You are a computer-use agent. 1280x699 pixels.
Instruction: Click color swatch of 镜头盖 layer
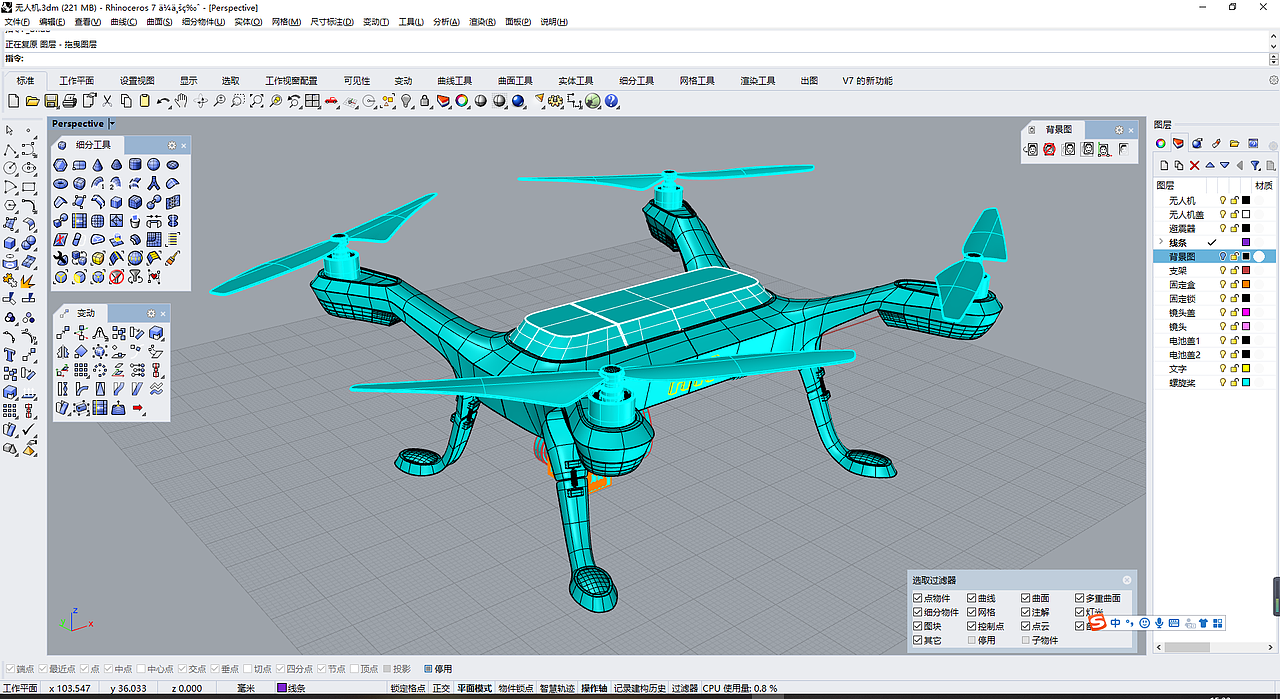point(1246,312)
